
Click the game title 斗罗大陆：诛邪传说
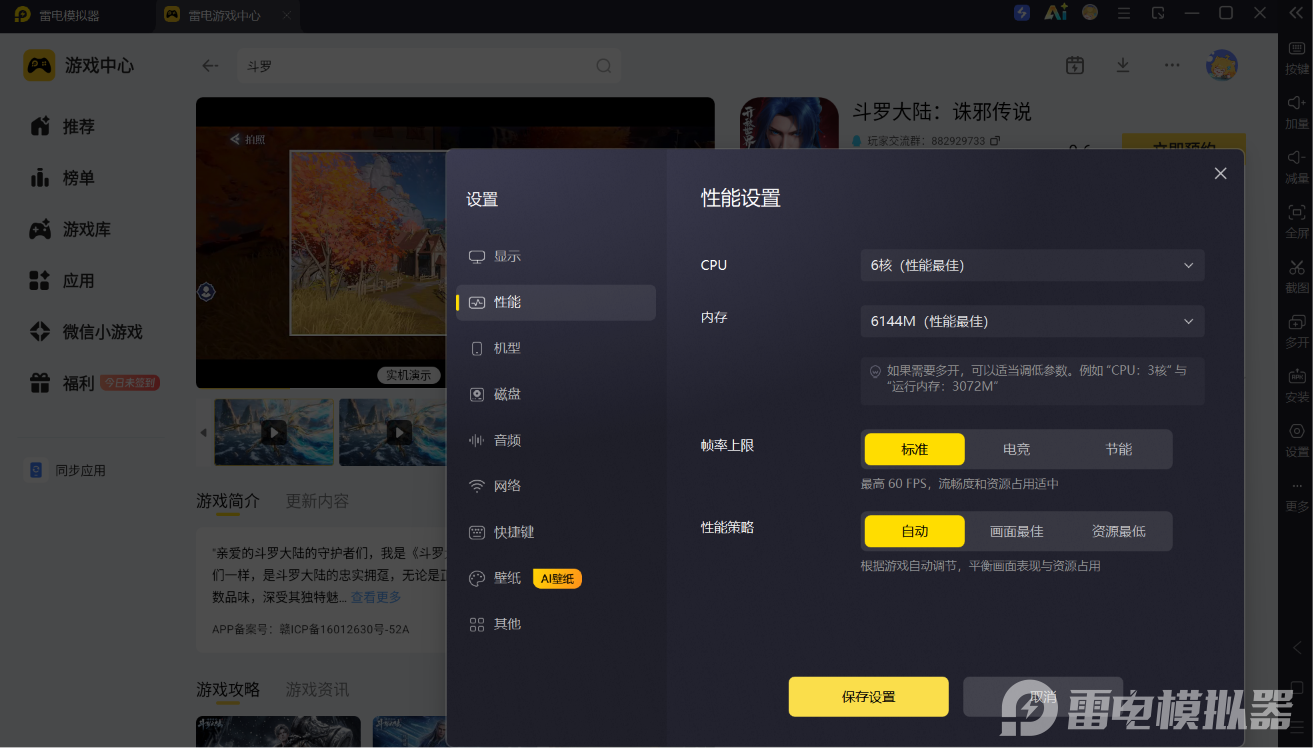(x=941, y=112)
